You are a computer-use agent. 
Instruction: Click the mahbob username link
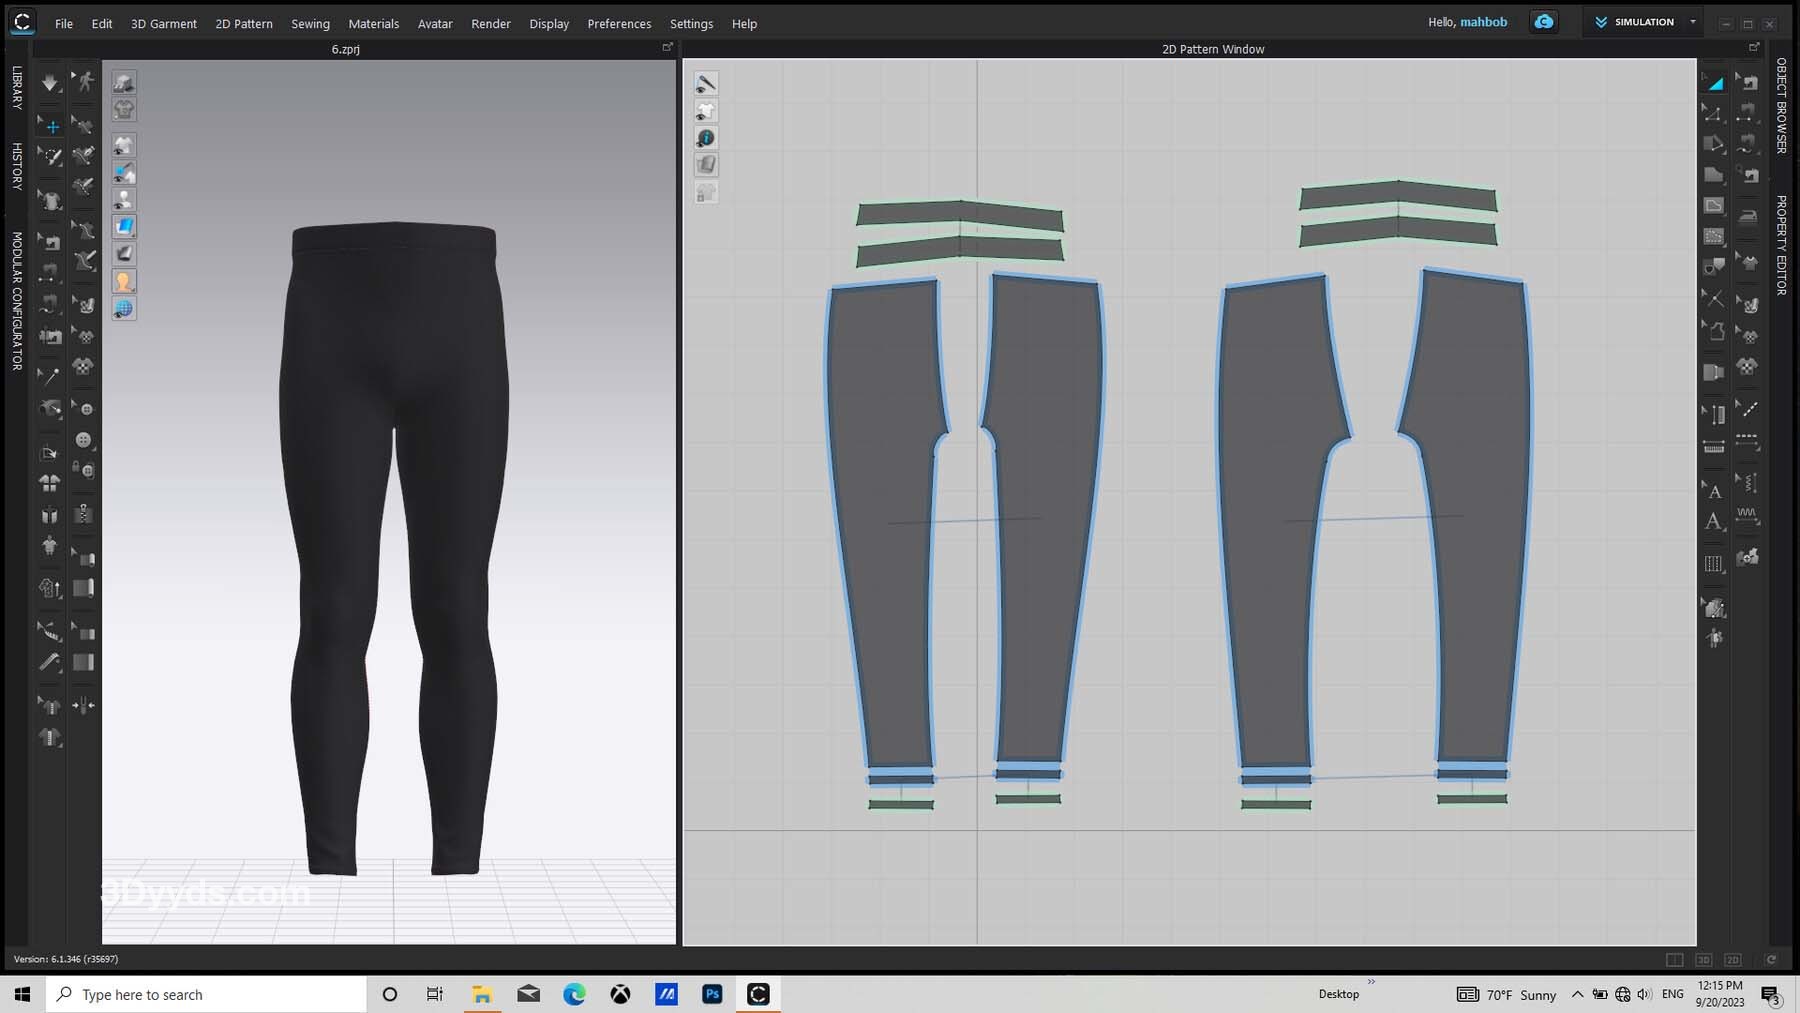[x=1483, y=22]
